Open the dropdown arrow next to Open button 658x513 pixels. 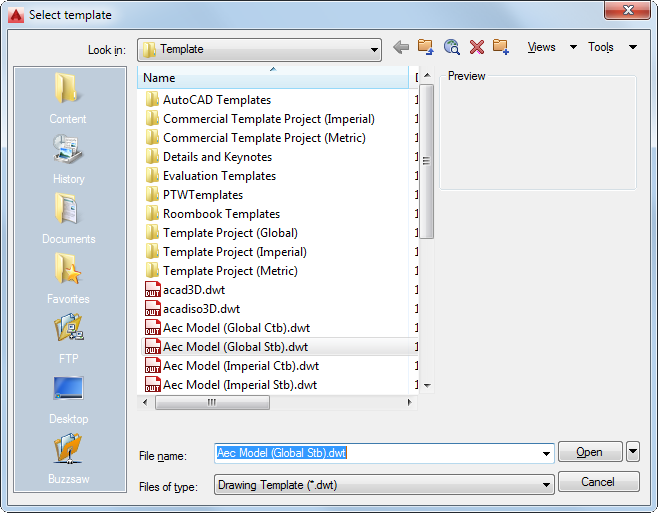pos(633,452)
